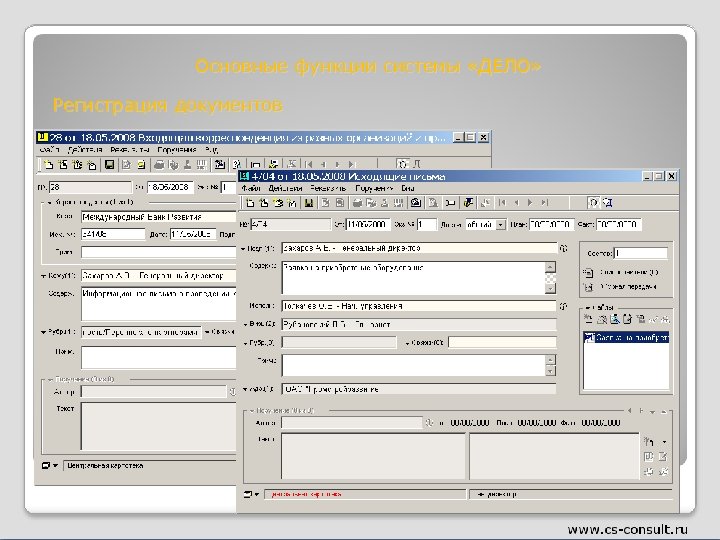The image size is (720, 540).
Task: Click Центральная картотека in back window status bar
Action: pos(105,466)
